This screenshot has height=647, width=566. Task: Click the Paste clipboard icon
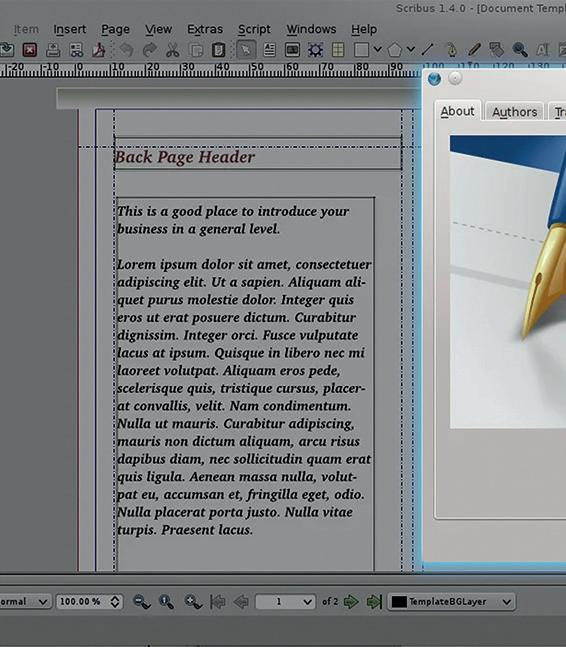tap(218, 50)
